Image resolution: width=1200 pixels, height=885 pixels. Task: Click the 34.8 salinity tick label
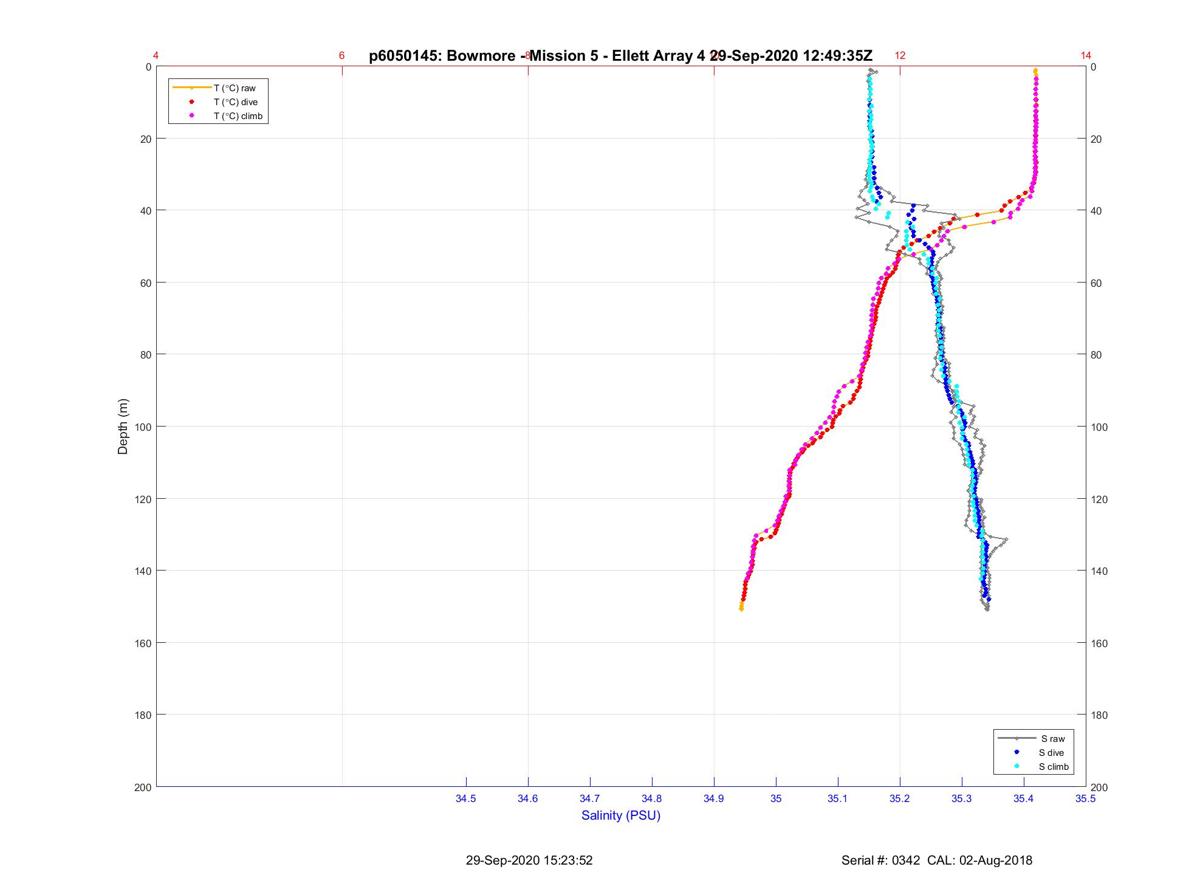[x=652, y=798]
